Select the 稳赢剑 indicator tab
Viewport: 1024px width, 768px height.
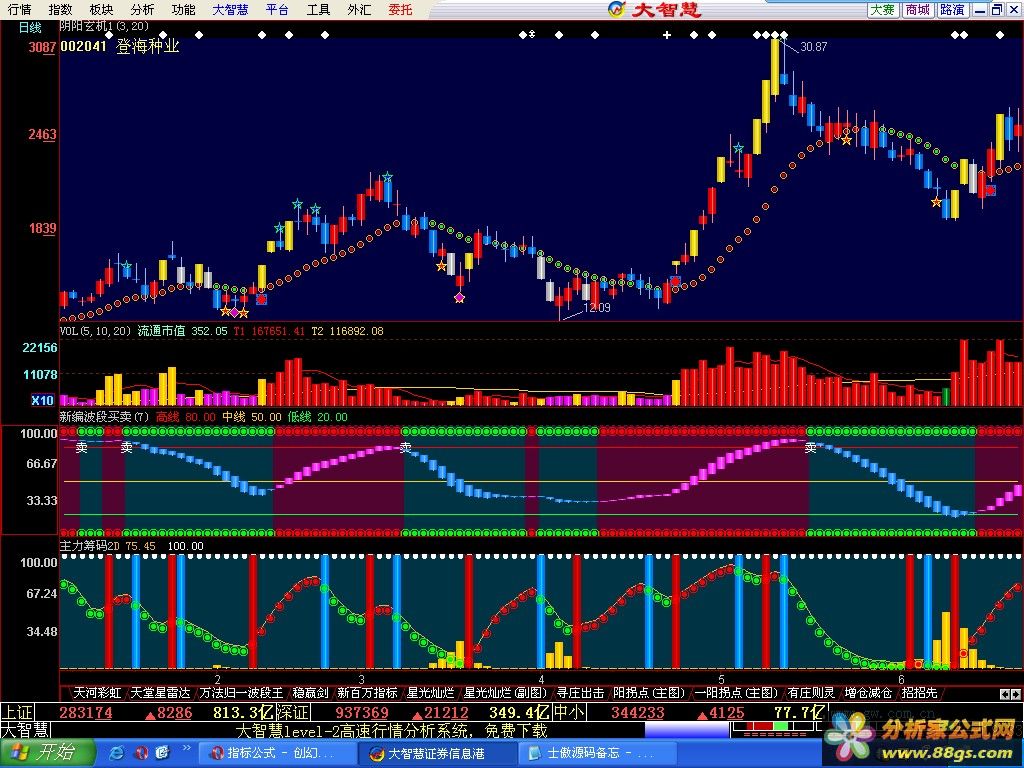tap(311, 692)
